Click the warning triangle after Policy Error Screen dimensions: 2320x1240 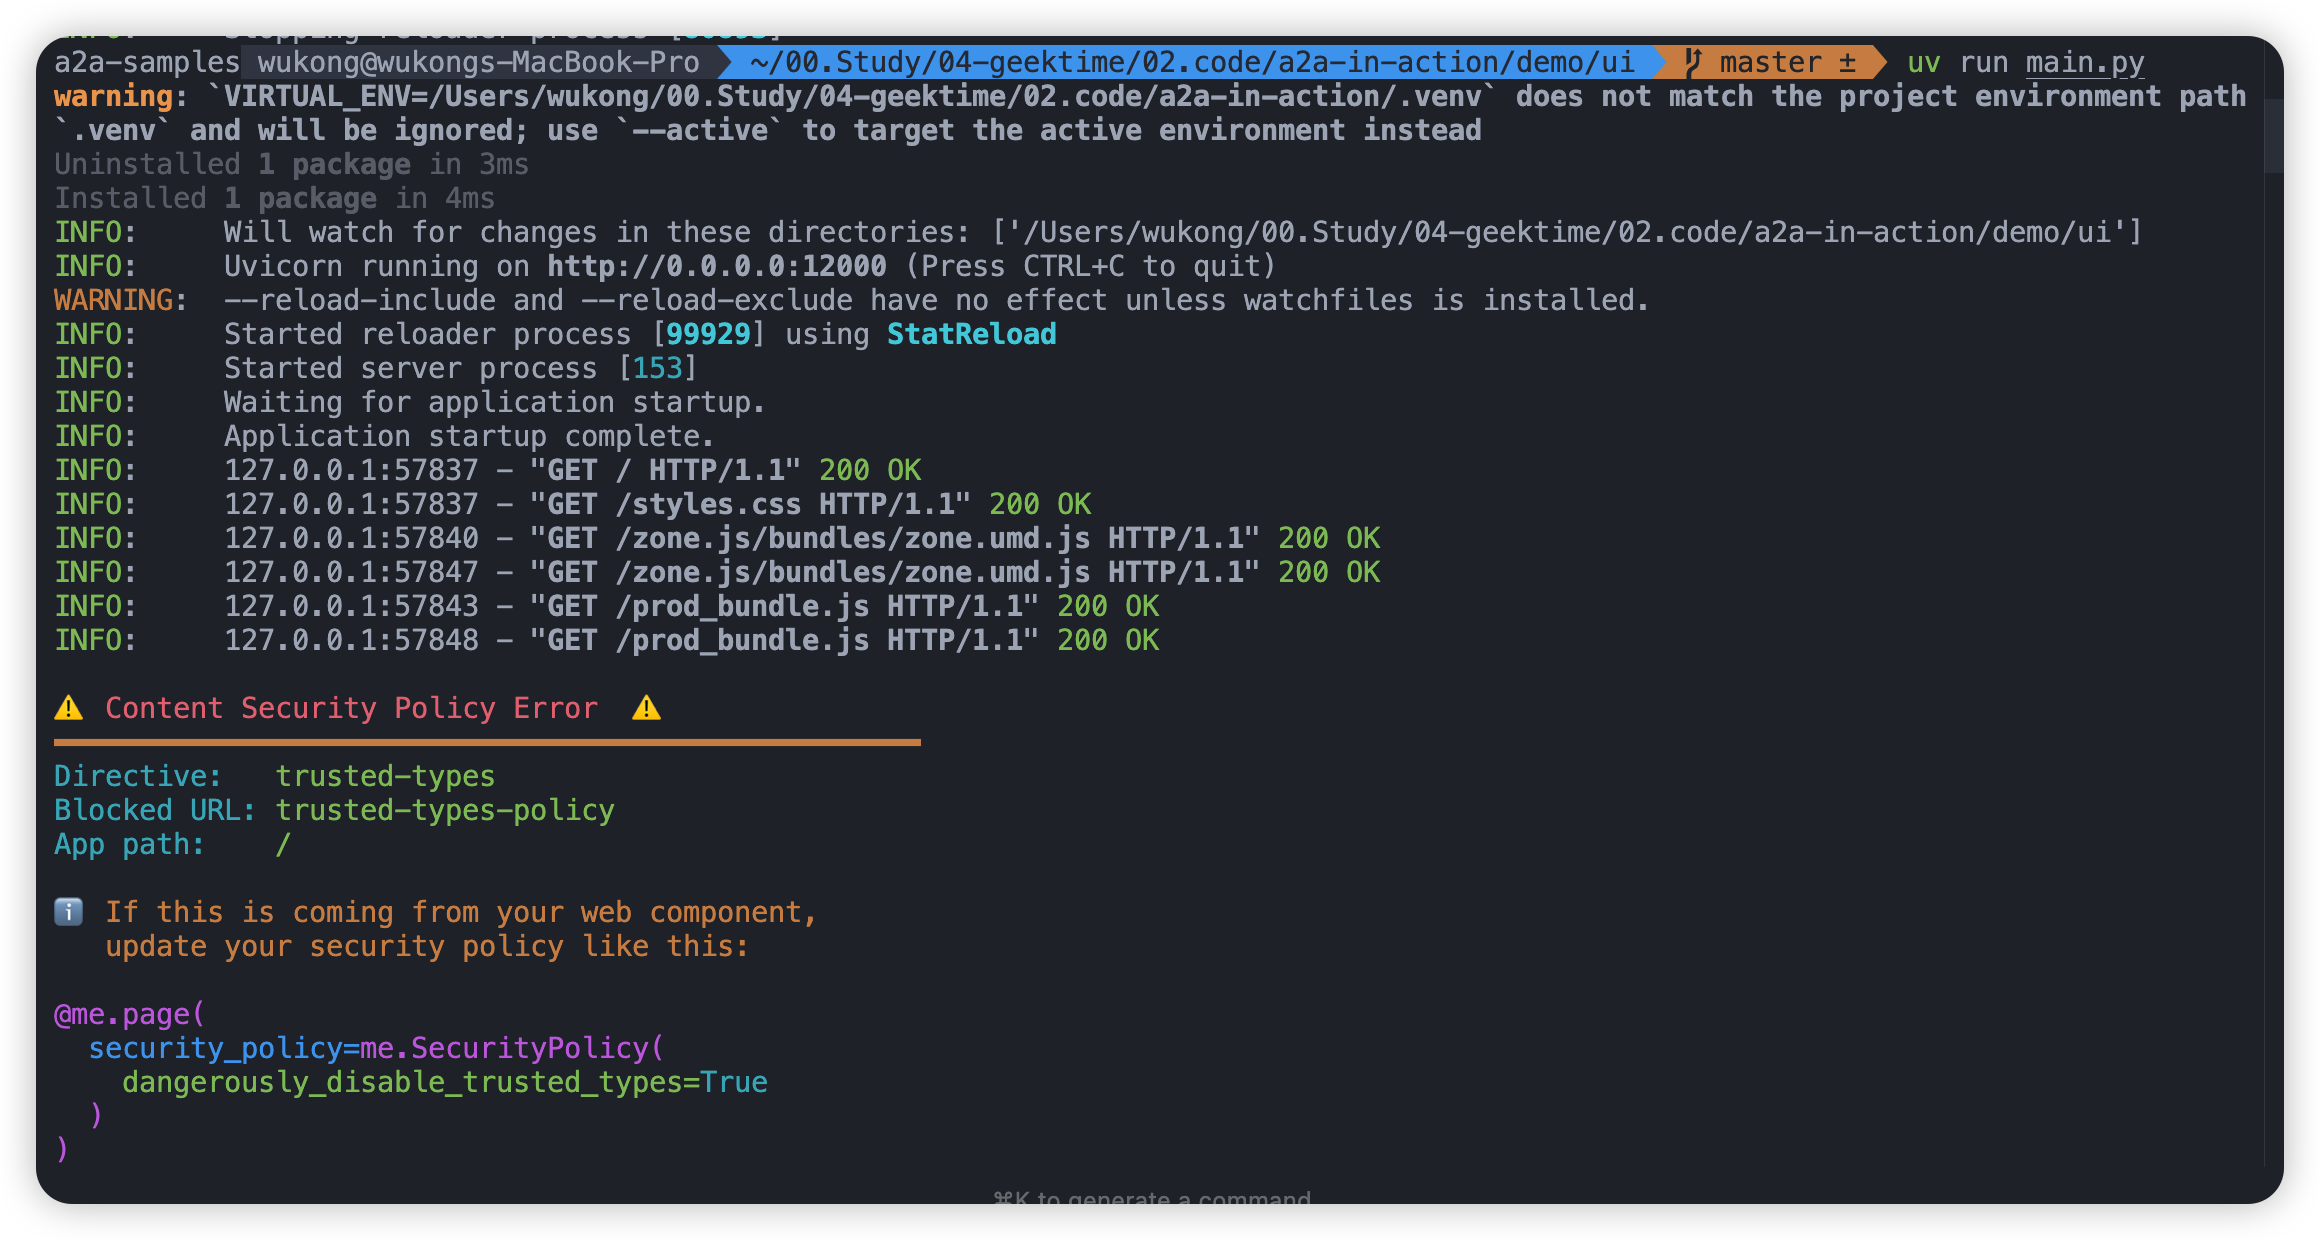pyautogui.click(x=646, y=708)
